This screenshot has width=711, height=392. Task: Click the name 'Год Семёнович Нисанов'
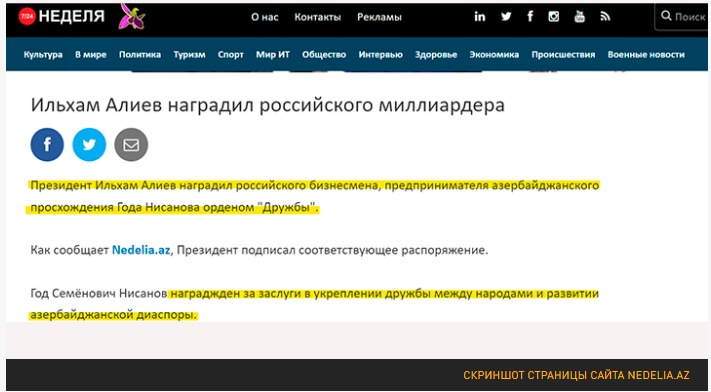pyautogui.click(x=99, y=294)
